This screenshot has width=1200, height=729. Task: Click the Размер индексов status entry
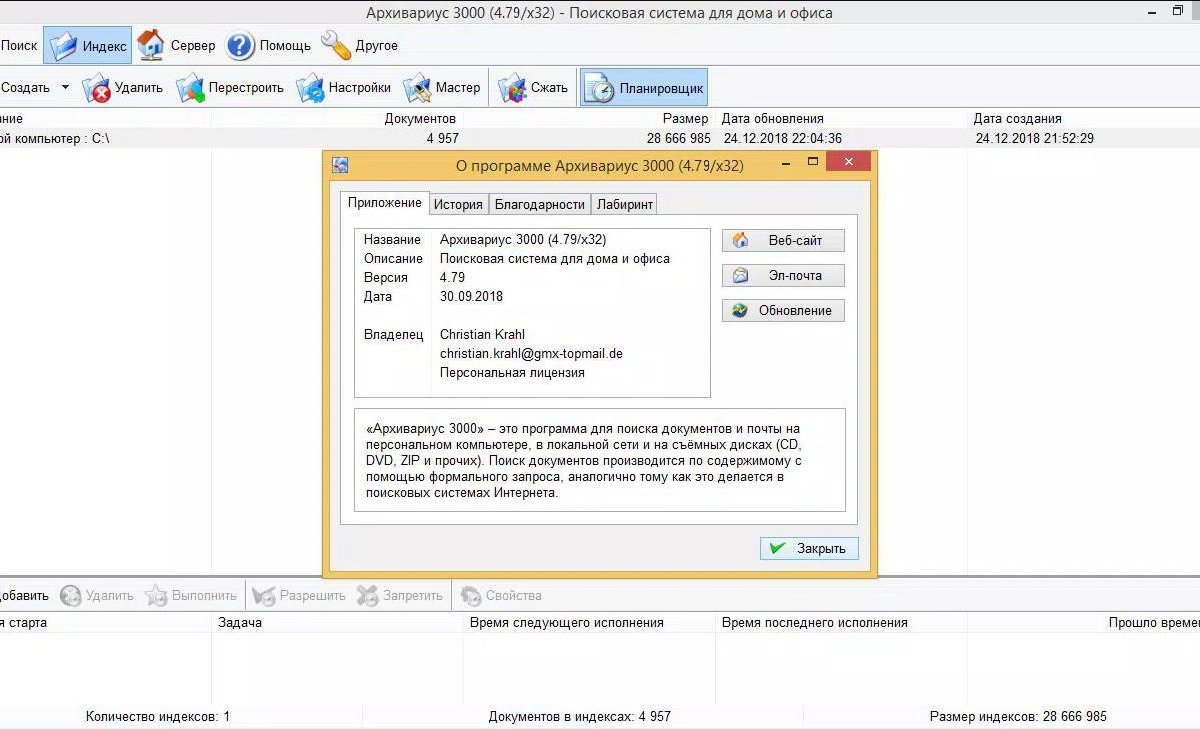coord(1018,716)
